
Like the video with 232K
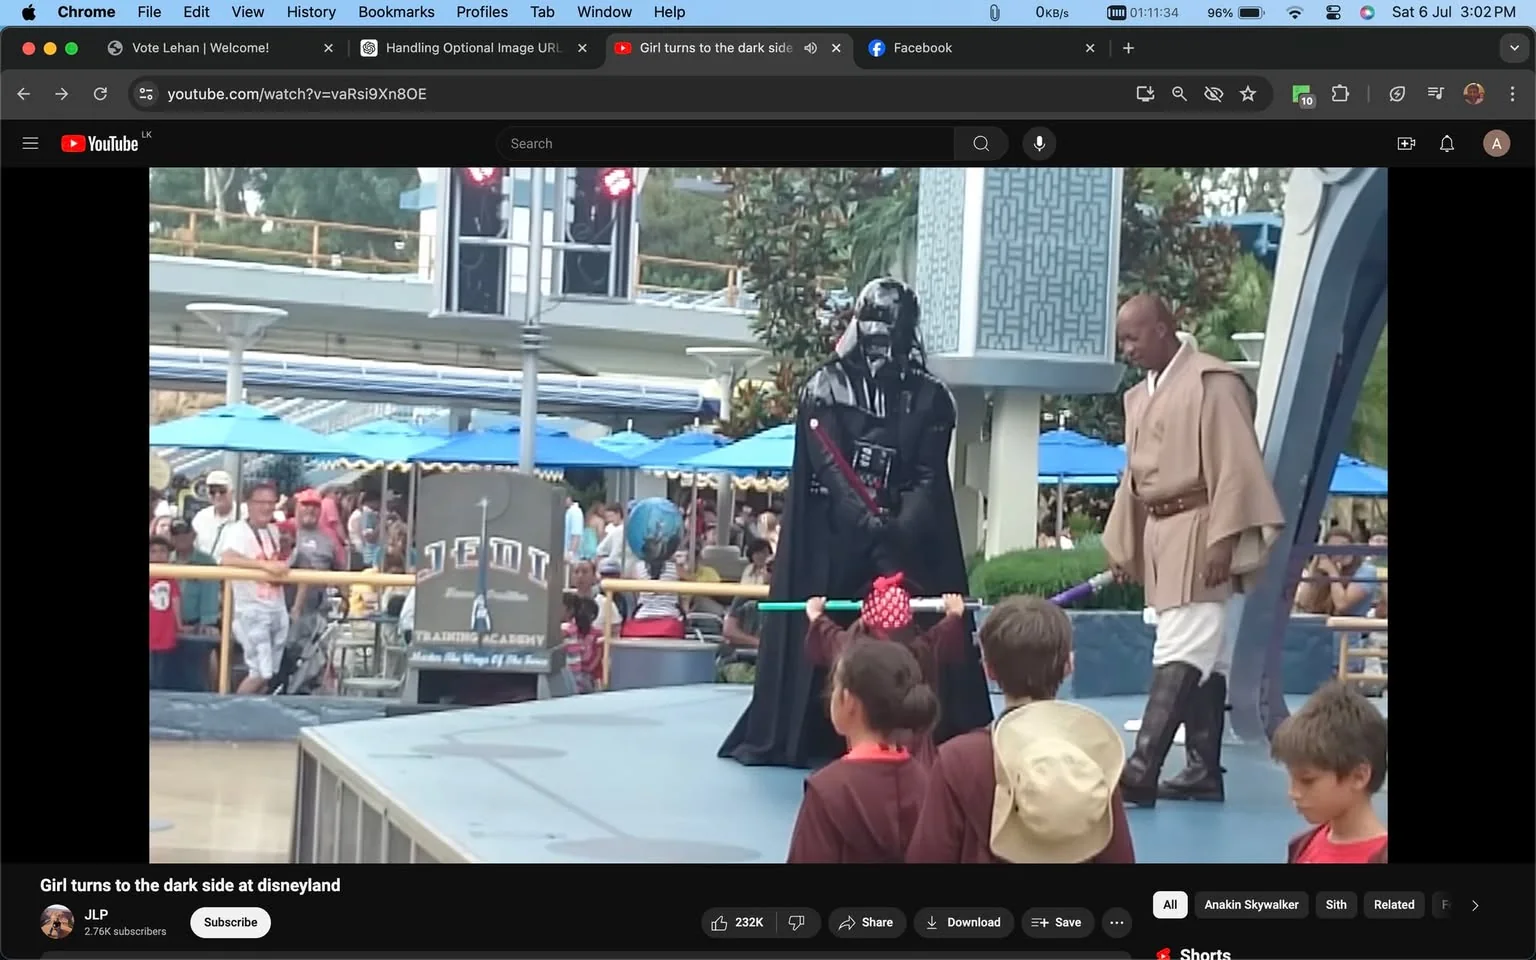click(x=739, y=922)
